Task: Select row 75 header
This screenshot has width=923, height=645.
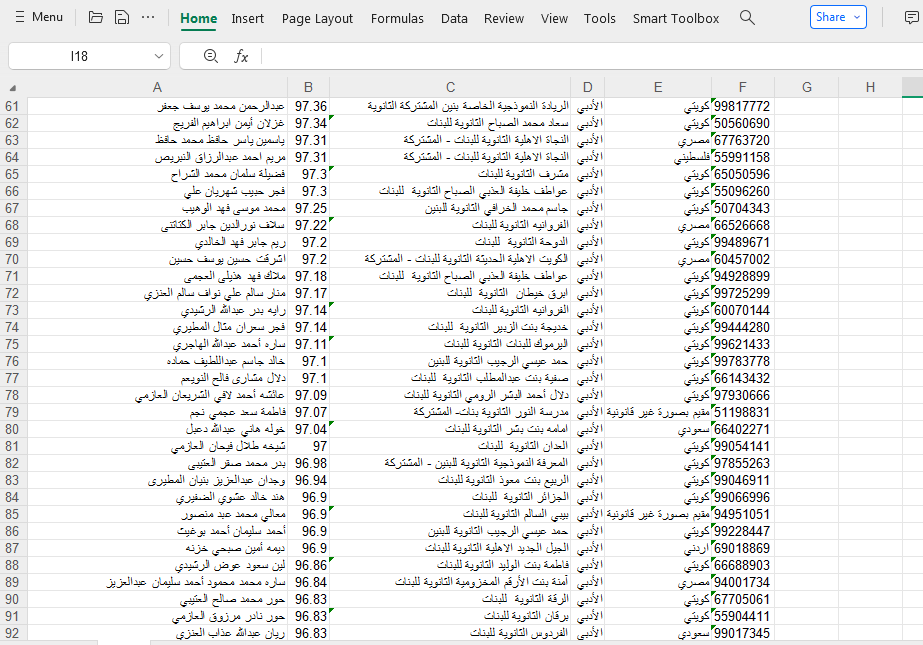Action: pos(12,344)
